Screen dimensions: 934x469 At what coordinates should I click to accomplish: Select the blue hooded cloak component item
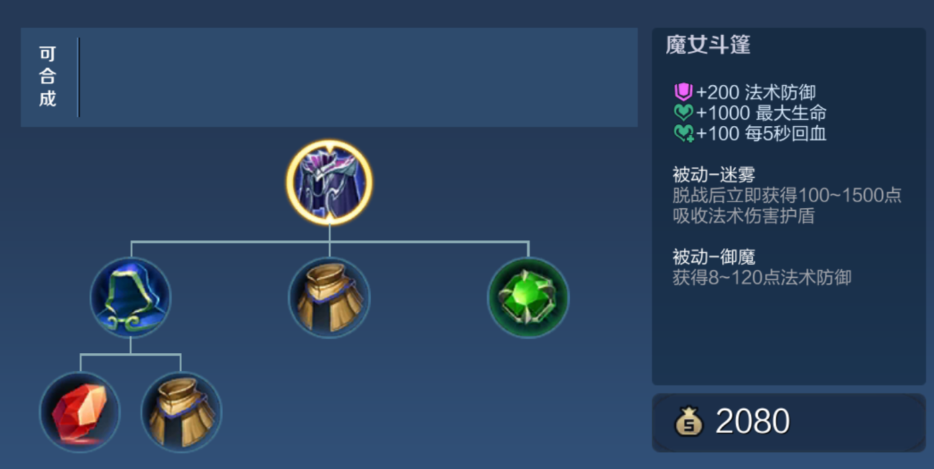pyautogui.click(x=130, y=297)
